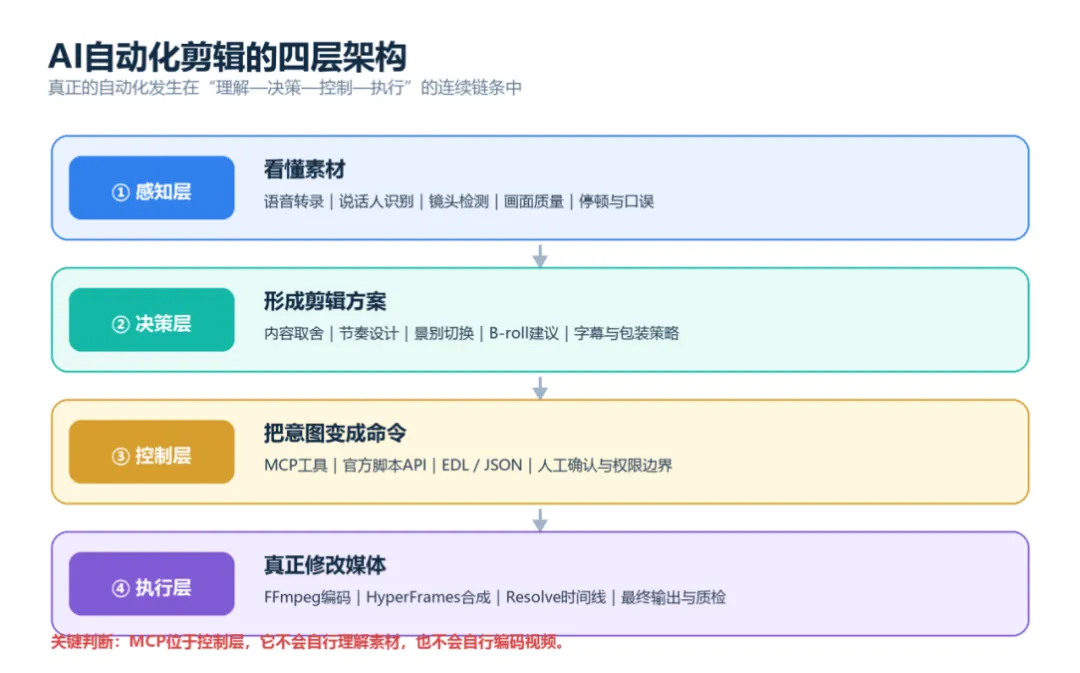
Task: Click the title "AI自动化剪辑的四层架构"
Action: pyautogui.click(x=227, y=56)
